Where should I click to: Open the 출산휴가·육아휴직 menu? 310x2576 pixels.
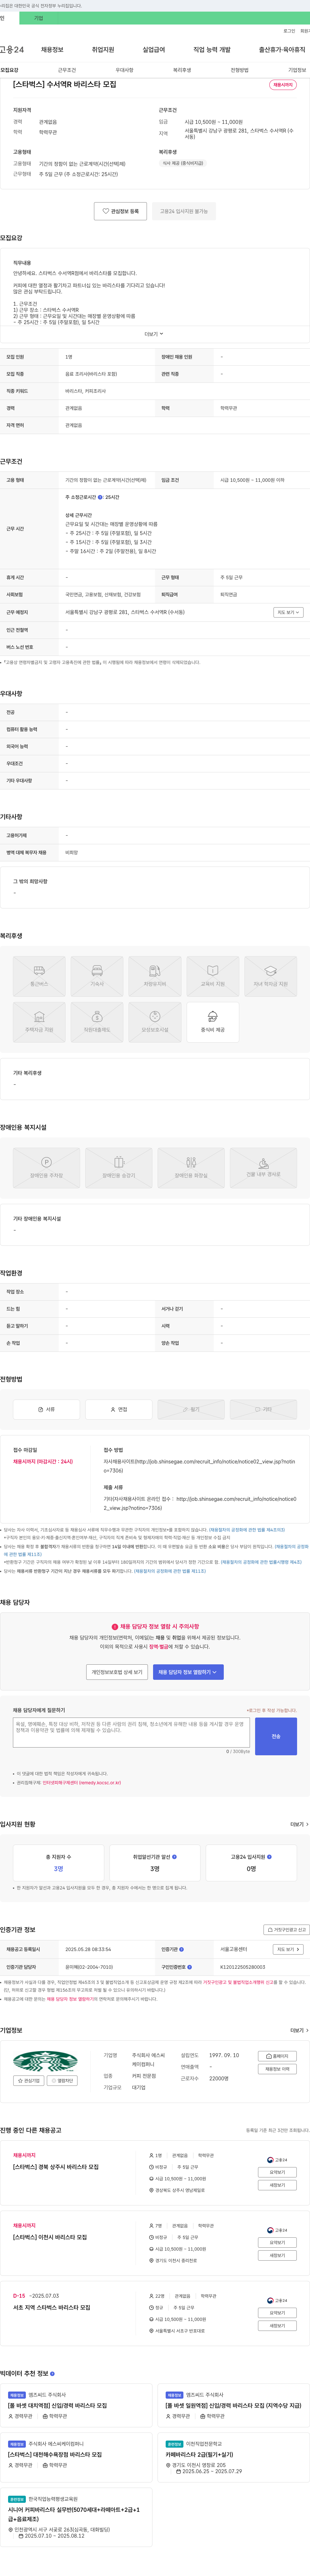click(x=282, y=50)
